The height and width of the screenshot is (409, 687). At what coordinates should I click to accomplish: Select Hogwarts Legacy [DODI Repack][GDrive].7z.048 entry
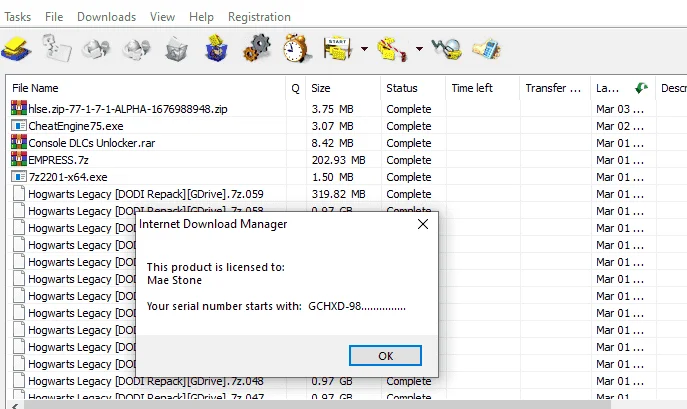point(146,381)
